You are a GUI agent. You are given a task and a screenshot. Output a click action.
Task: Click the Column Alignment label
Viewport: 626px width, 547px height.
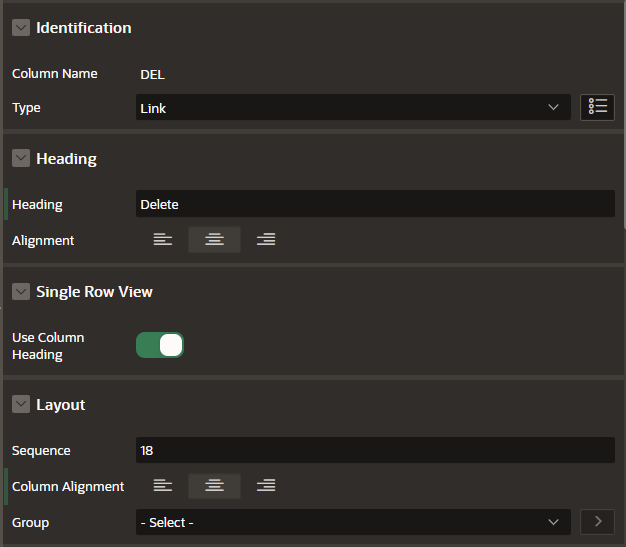pyautogui.click(x=68, y=486)
